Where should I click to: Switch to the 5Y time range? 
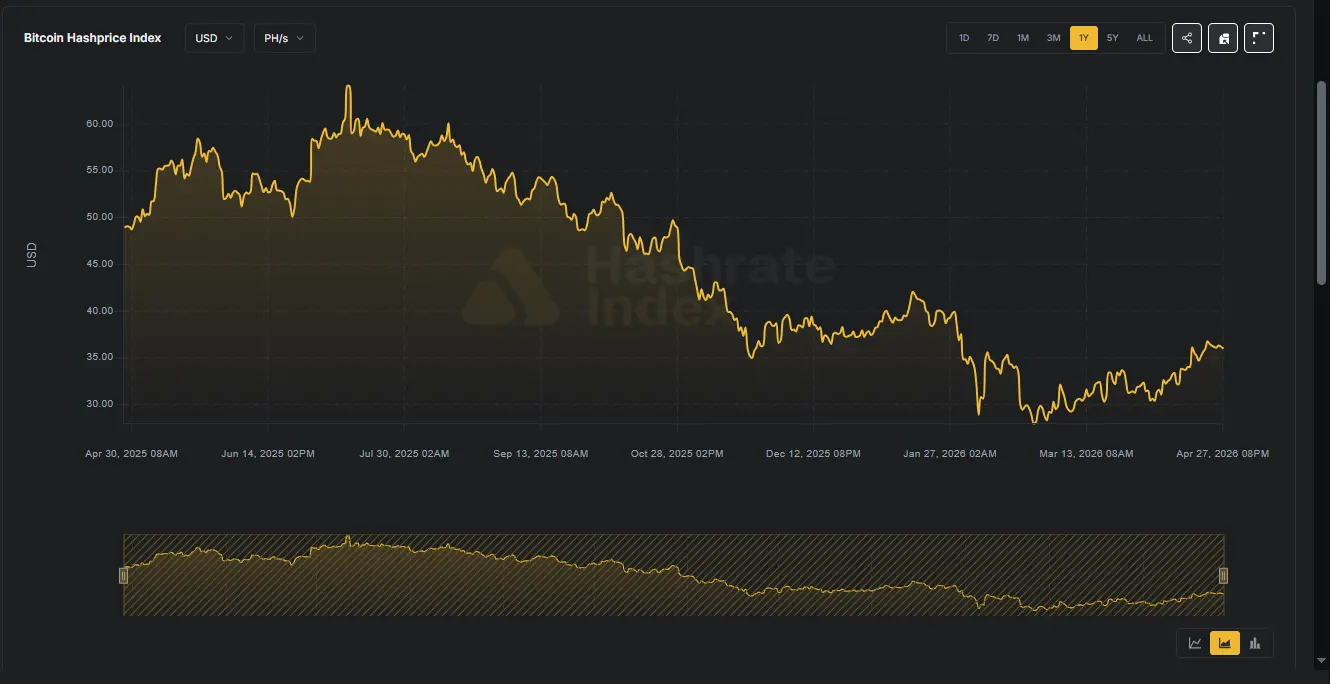click(x=1113, y=37)
